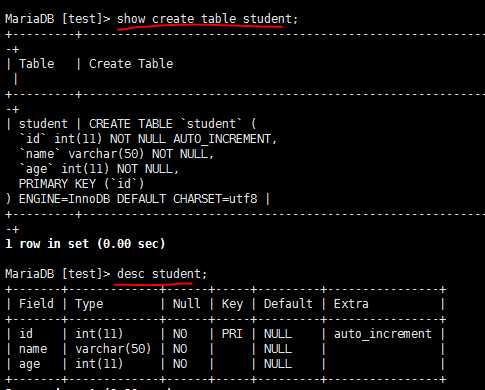Screen dimensions: 485x390
Task: Click the 'id' cell in Field column
Action: click(x=26, y=334)
